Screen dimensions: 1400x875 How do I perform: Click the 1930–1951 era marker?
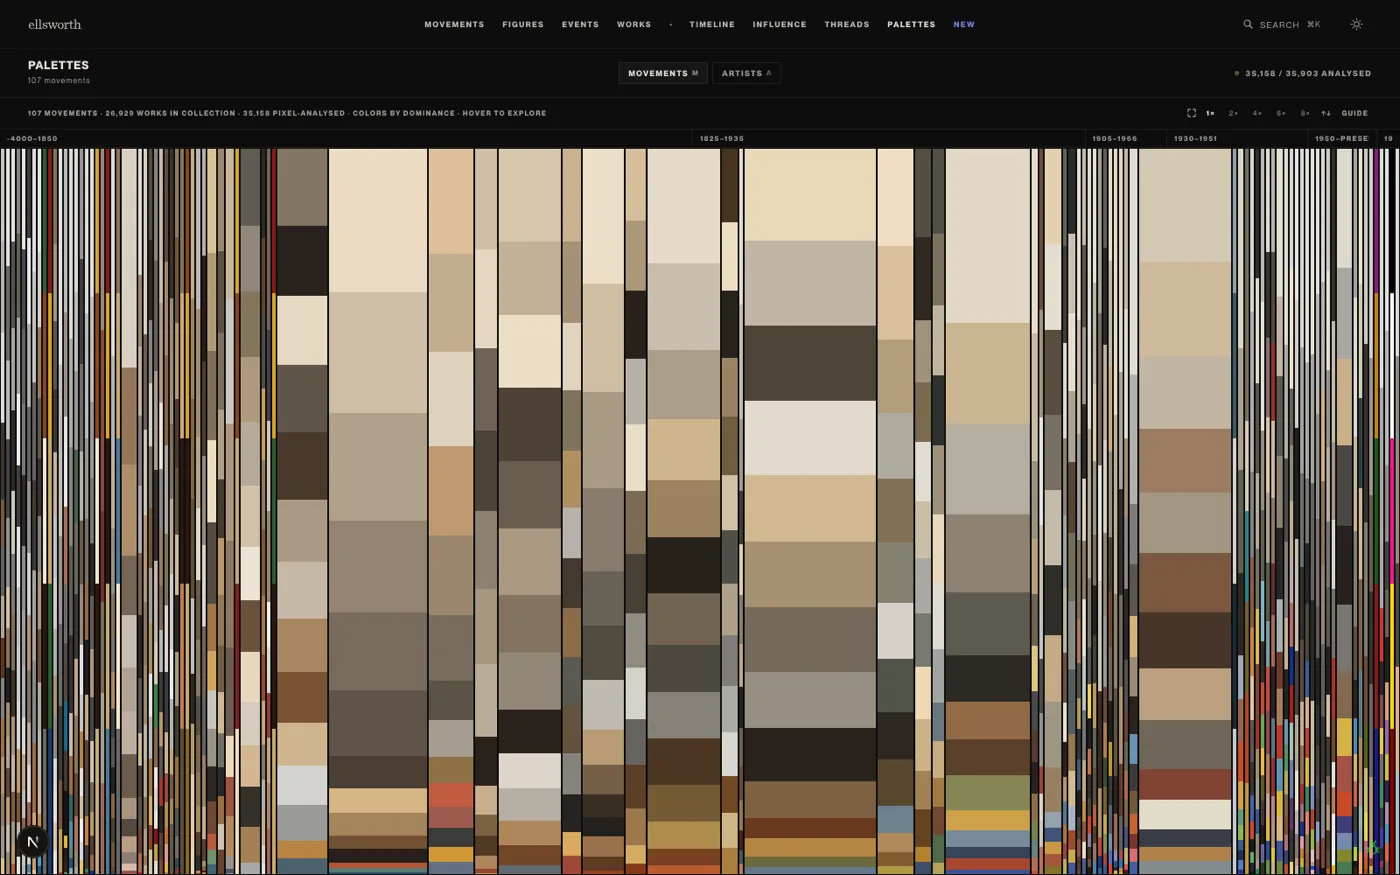point(1195,139)
